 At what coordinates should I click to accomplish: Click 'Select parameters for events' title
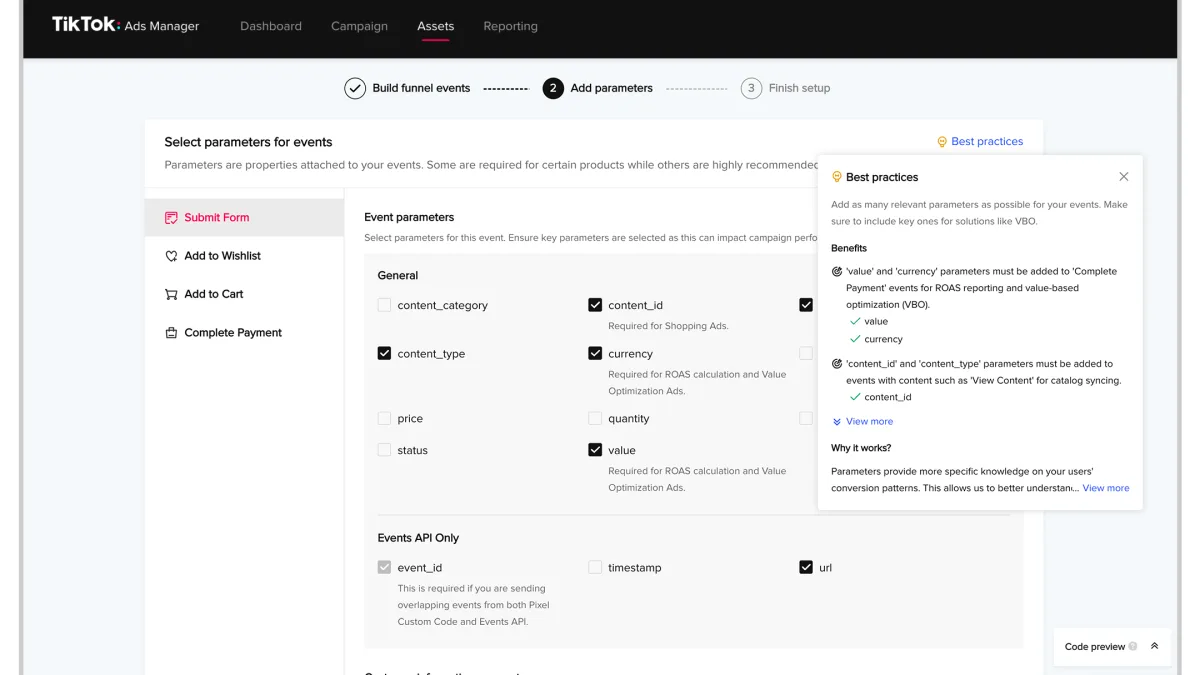click(x=248, y=142)
